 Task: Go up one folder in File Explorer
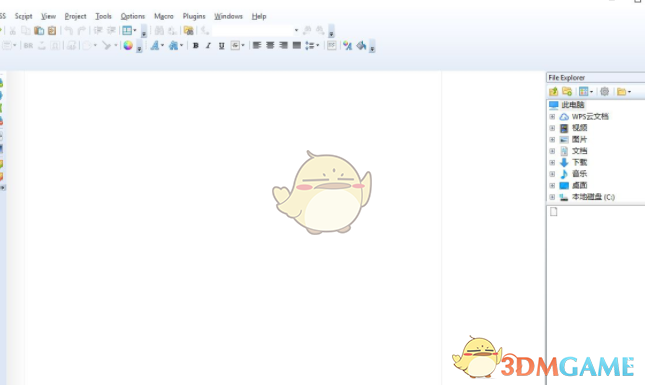tap(554, 91)
